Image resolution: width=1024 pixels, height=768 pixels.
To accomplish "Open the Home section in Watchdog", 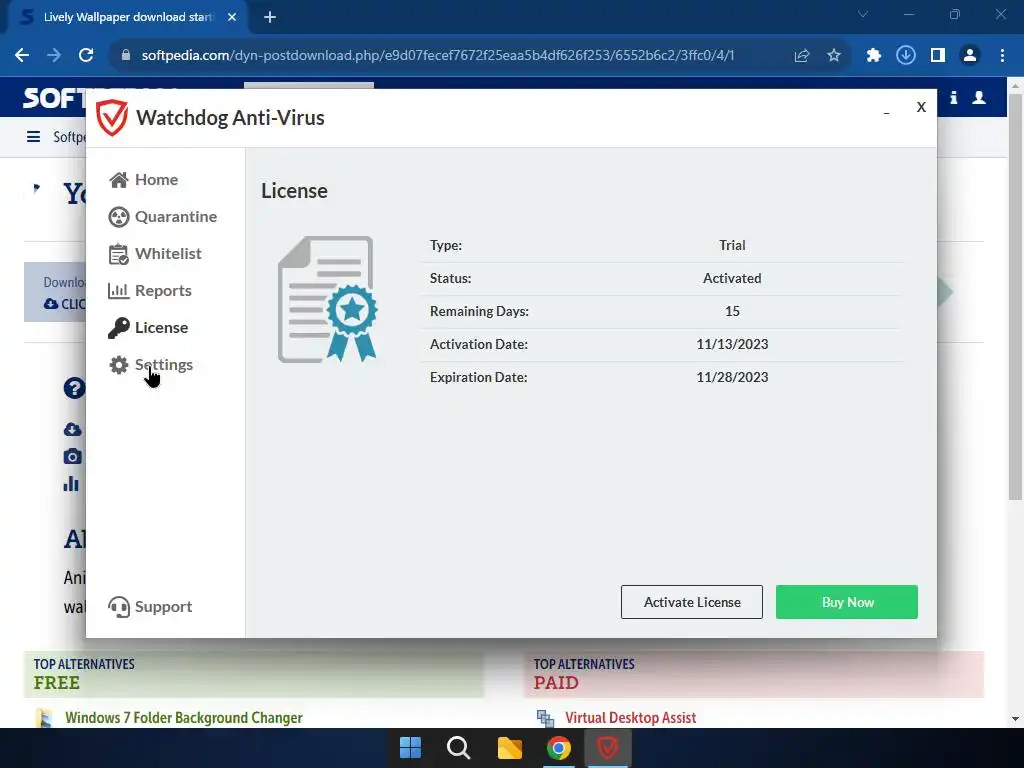I will pyautogui.click(x=144, y=180).
